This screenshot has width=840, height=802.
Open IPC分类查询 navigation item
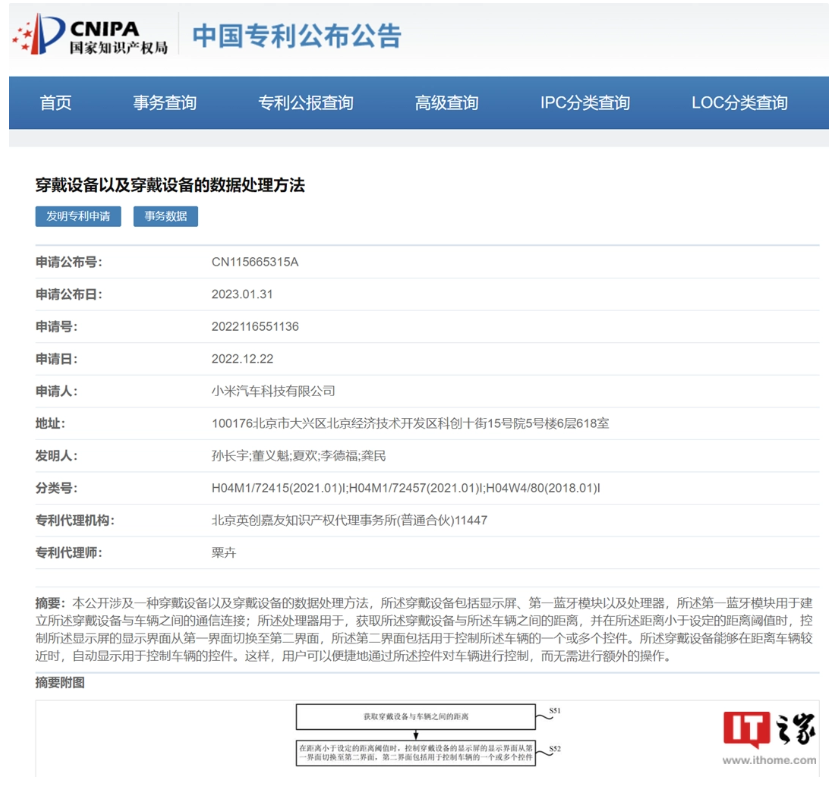[x=585, y=103]
